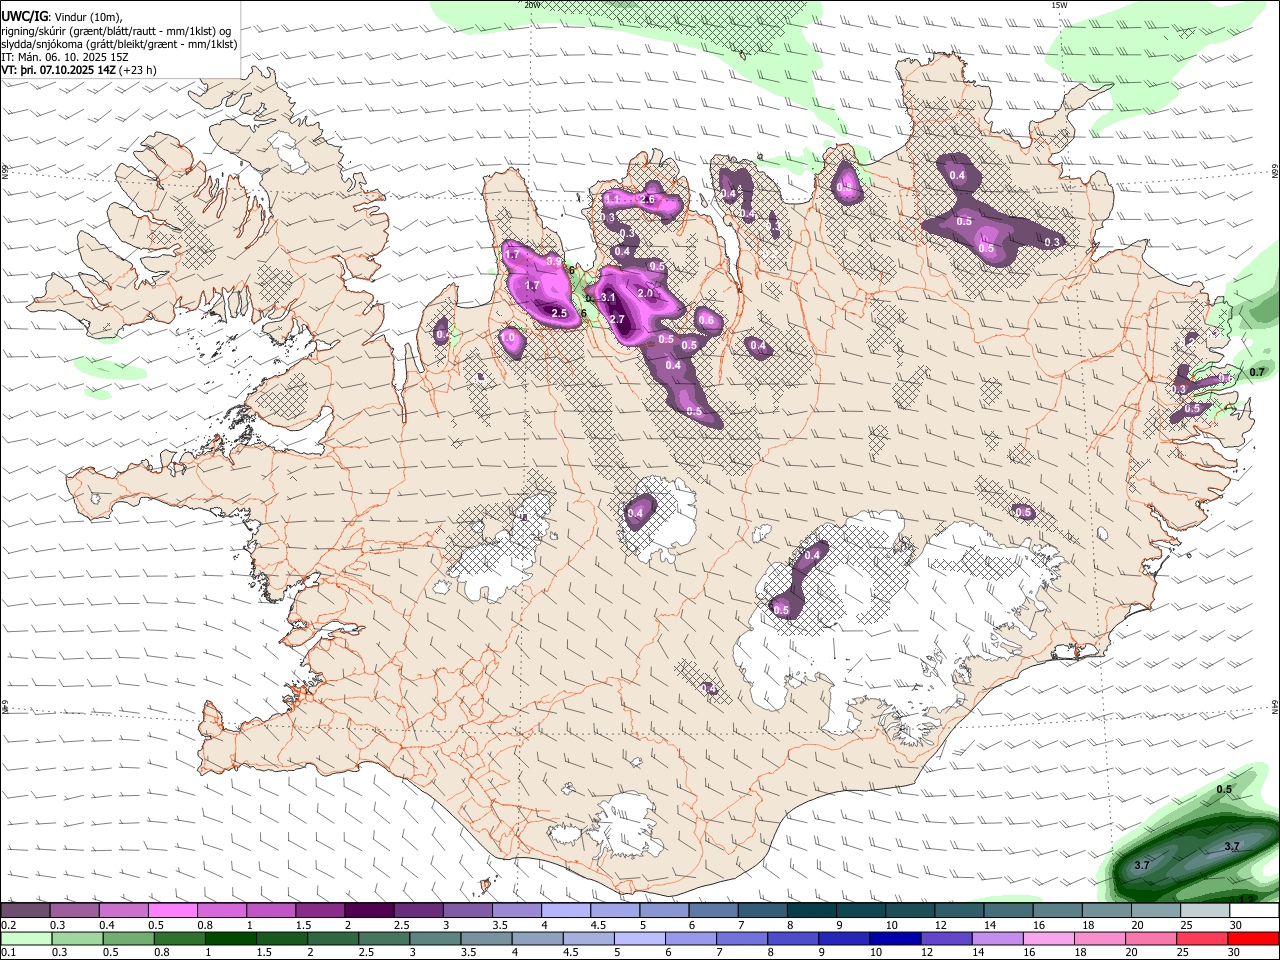The image size is (1280, 960).
Task: Select the darkest green swatch labeled 1 in lower legend row
Action: pyautogui.click(x=230, y=939)
